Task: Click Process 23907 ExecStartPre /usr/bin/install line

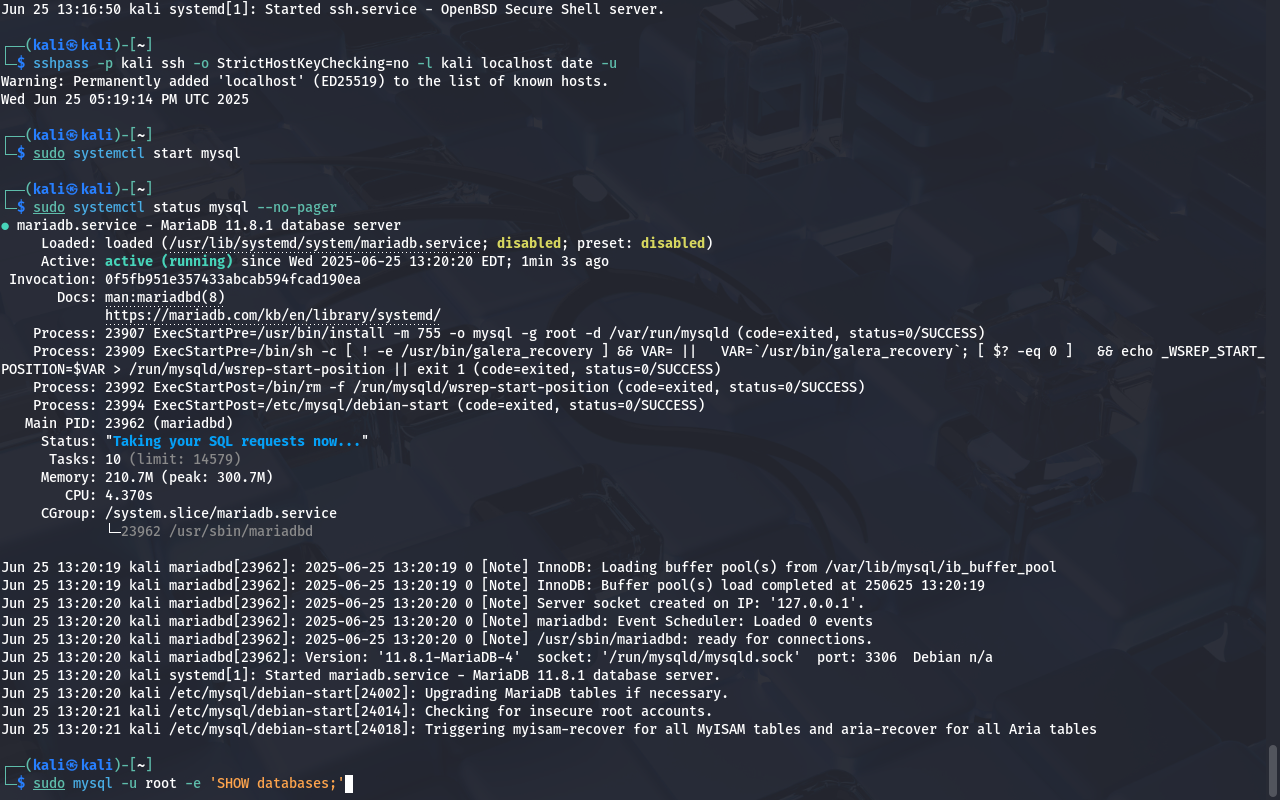Action: pyautogui.click(x=509, y=333)
